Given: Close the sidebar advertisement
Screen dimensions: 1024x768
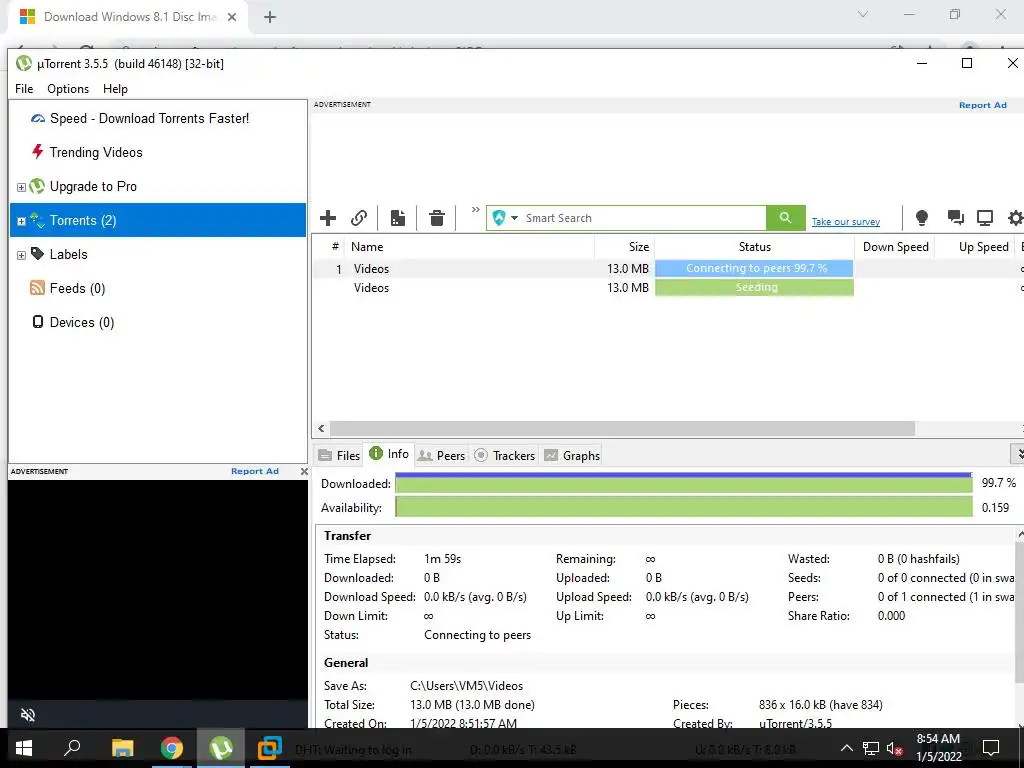Looking at the screenshot, I should (304, 471).
